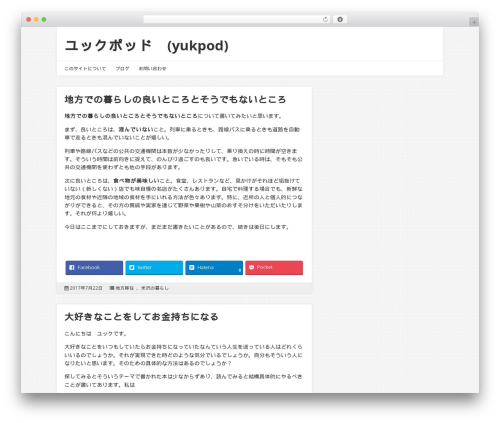Click the paragraph beginning 今日はここまでにしておきますが
Viewport: 500px width, 423px height.
coord(177,227)
